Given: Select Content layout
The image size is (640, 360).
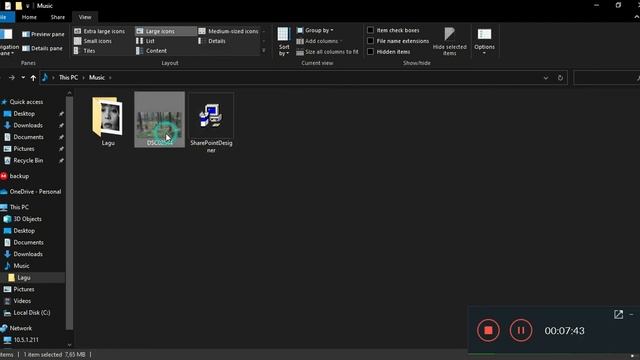Looking at the screenshot, I should 151,51.
